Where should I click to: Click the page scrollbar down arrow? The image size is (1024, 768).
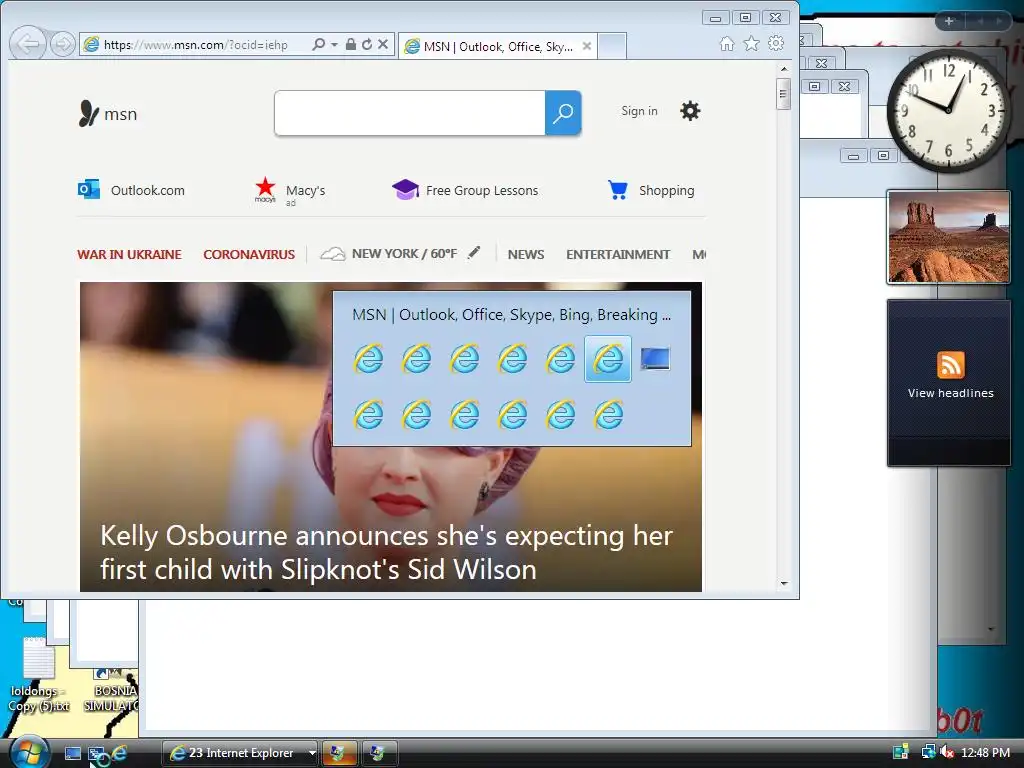[x=784, y=583]
